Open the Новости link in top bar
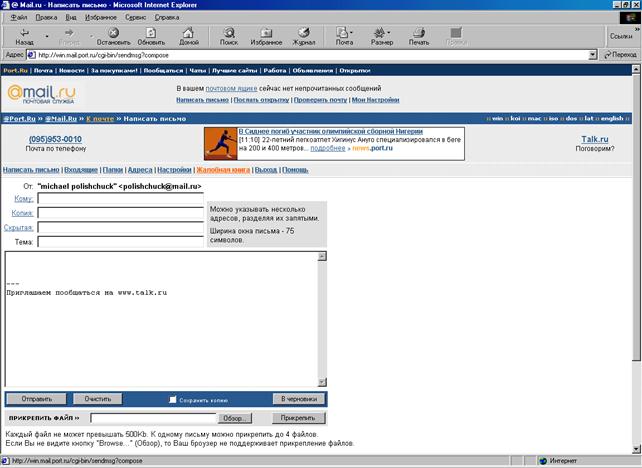642x468 pixels. point(72,70)
